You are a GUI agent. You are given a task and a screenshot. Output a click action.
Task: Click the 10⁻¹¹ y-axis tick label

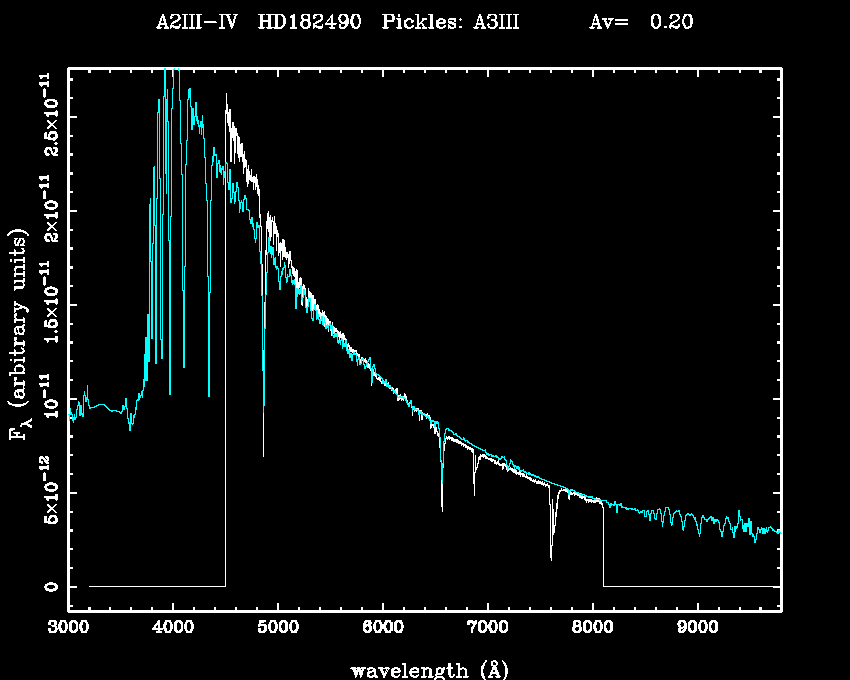(x=48, y=398)
